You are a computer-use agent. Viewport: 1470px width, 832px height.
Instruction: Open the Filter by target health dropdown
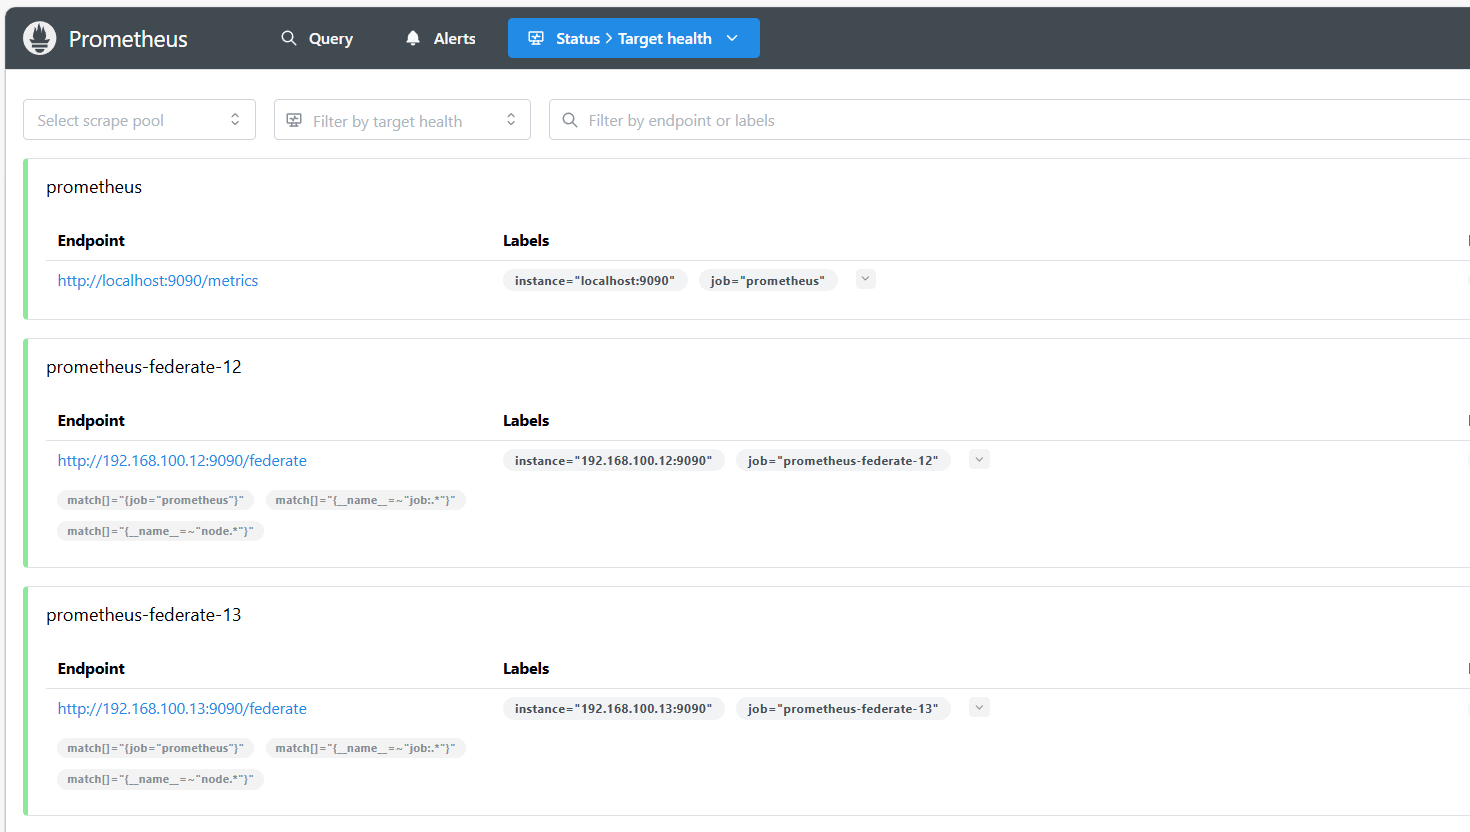click(x=402, y=120)
